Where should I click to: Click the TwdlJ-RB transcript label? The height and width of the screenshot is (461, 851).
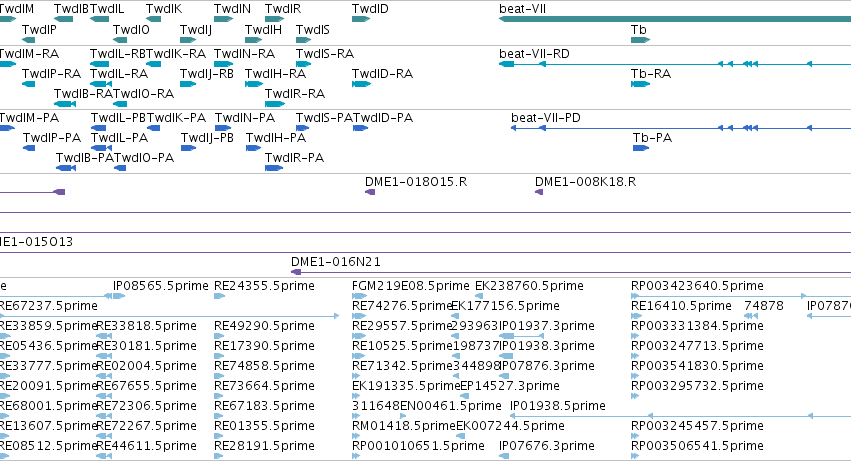point(207,73)
